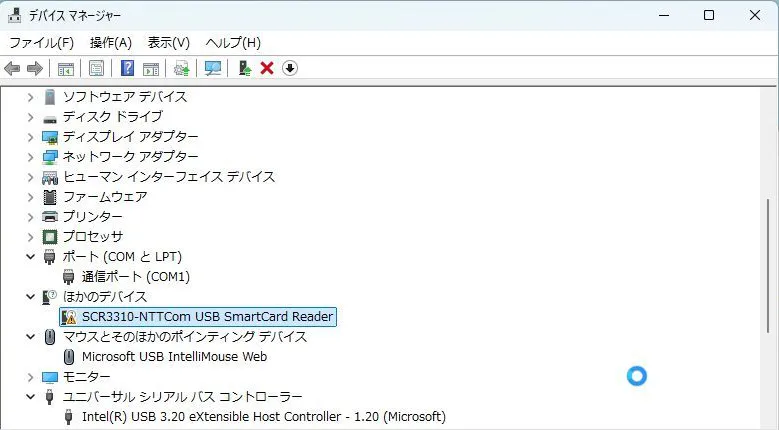Screen dimensions: 779x430
Task: Click the red X uninstall device icon
Action: point(267,68)
